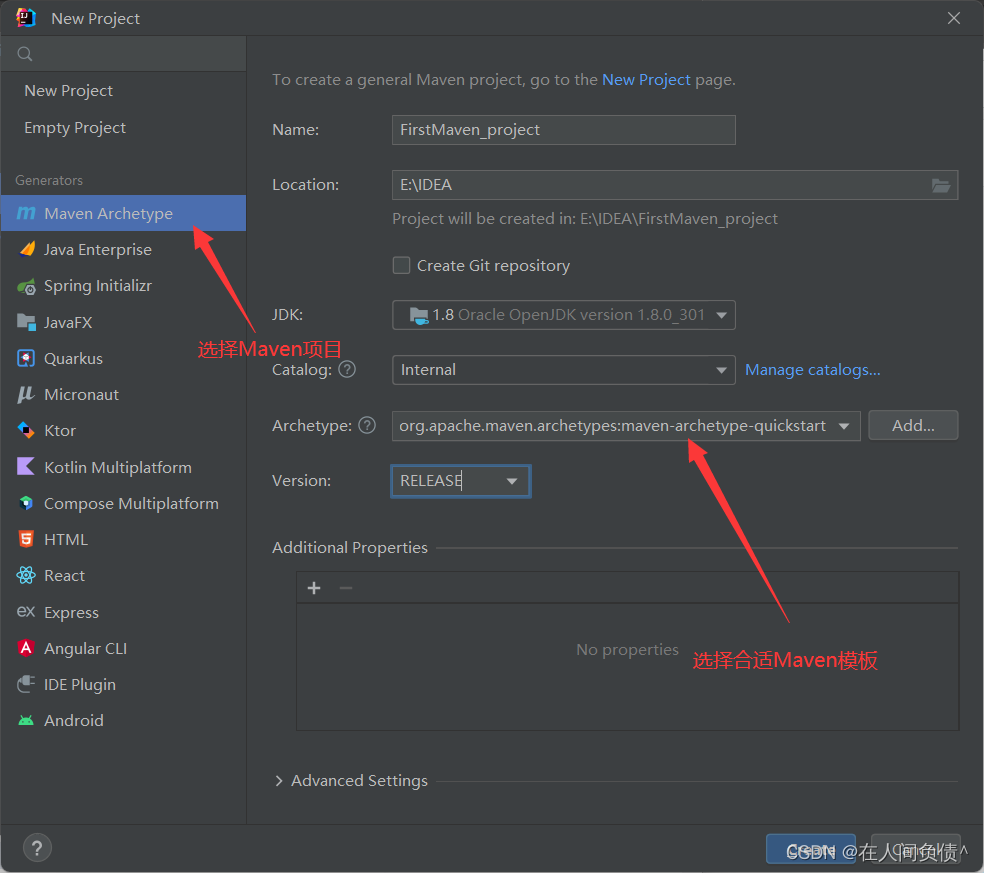The width and height of the screenshot is (984, 873).
Task: Click the Express 'ex' icon
Action: [26, 611]
